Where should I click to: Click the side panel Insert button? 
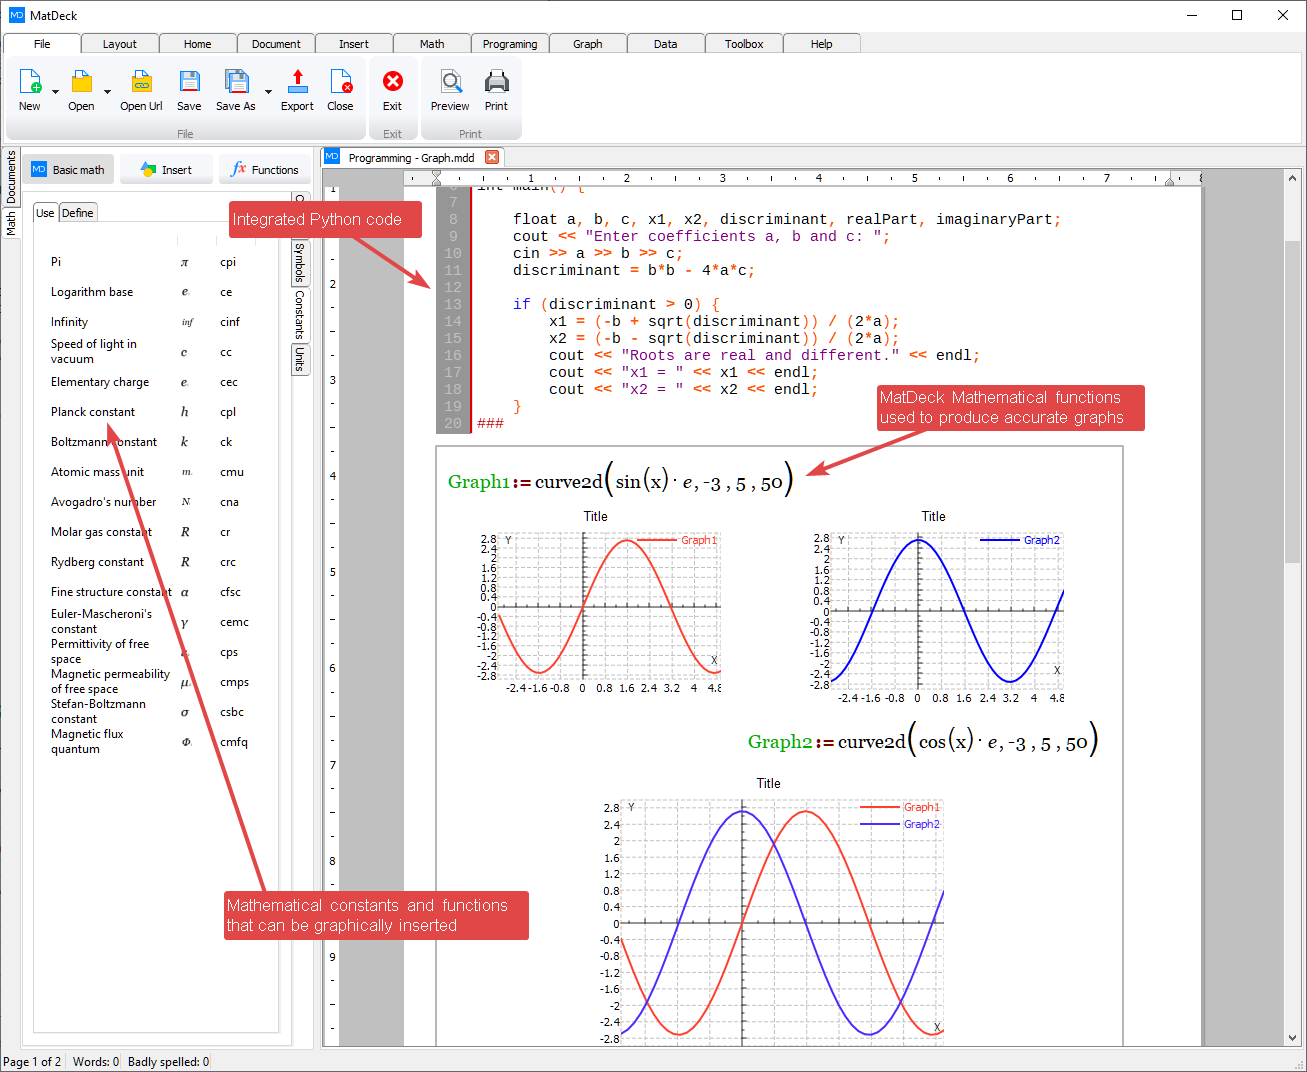pos(166,170)
